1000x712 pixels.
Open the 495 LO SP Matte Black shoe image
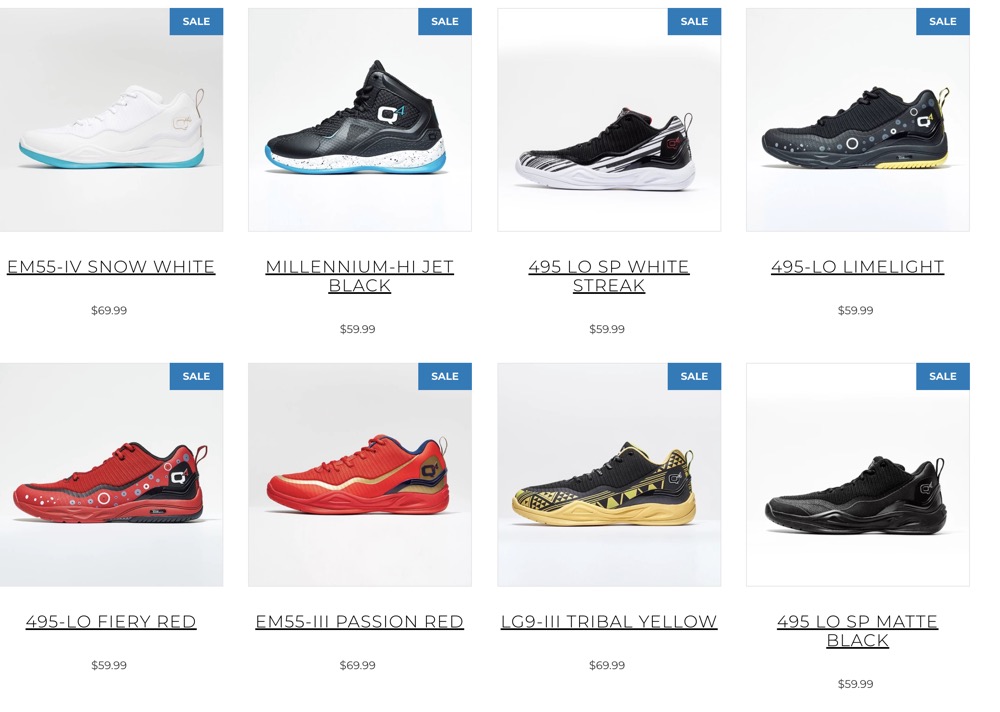coord(858,475)
